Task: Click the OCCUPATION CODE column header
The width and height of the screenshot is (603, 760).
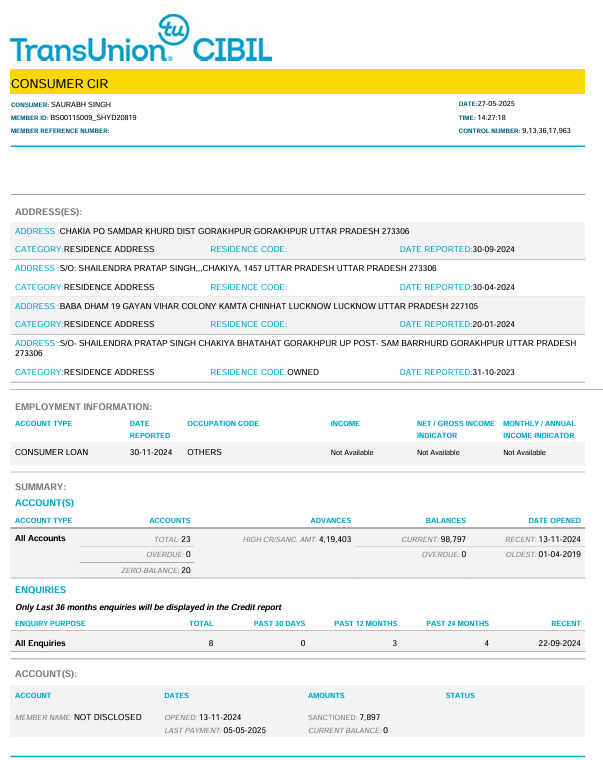Action: 223,423
